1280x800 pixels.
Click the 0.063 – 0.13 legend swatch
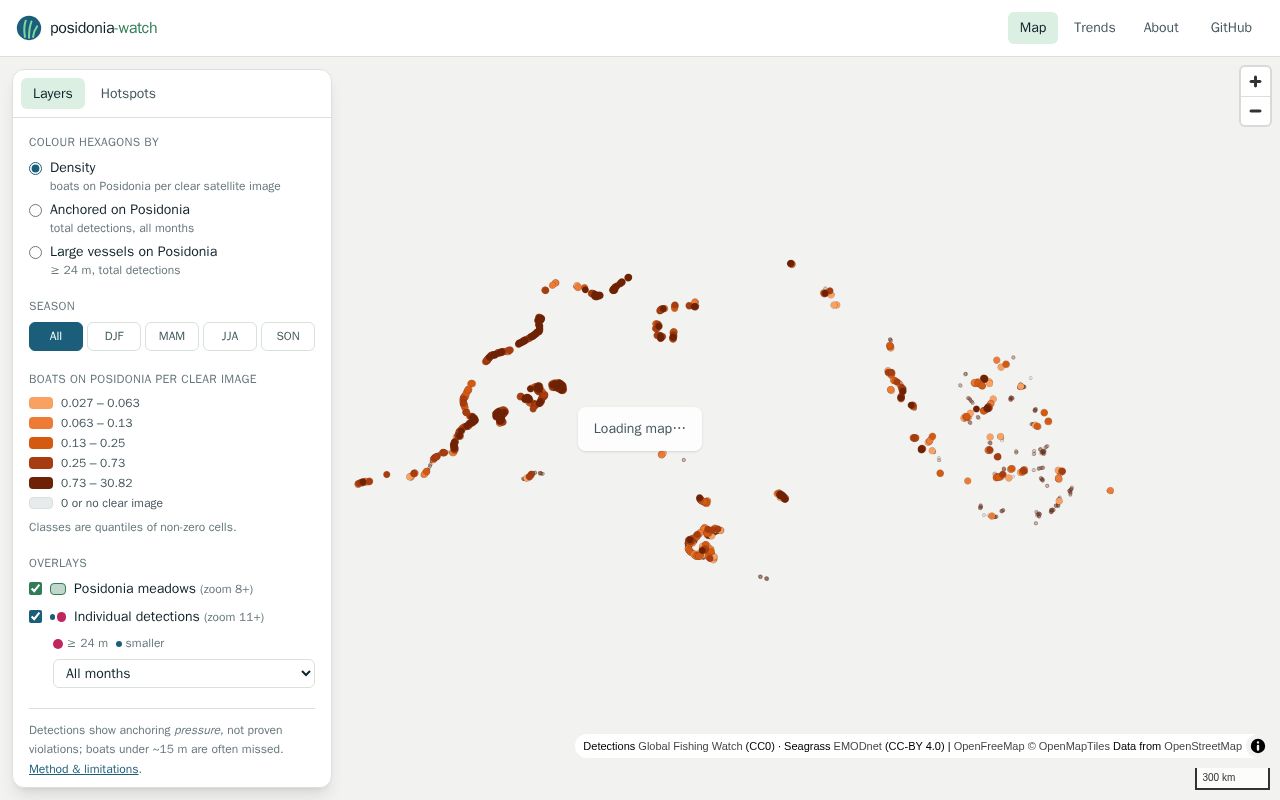click(41, 423)
